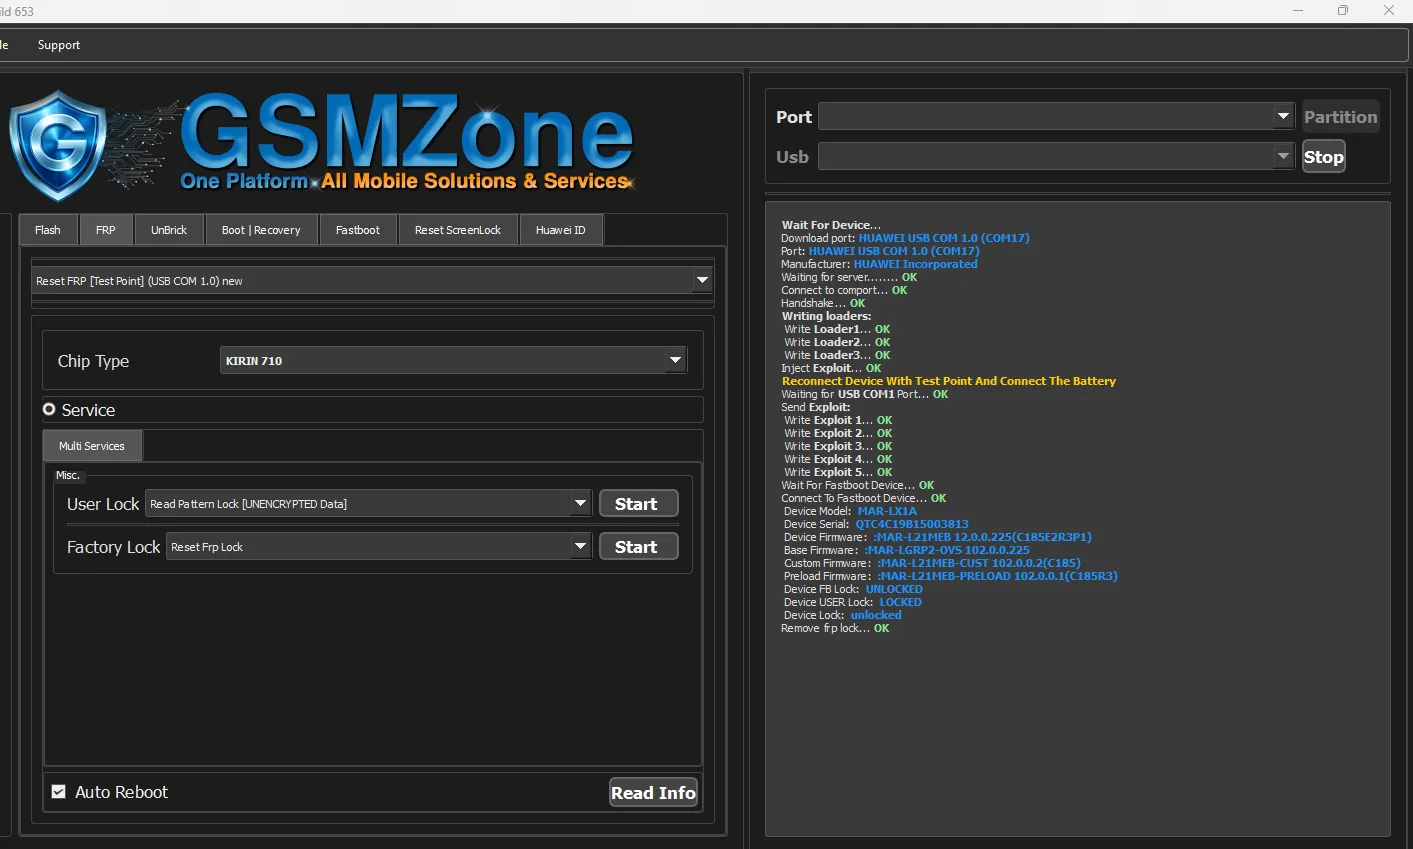
Task: Start the User Lock operation
Action: tap(637, 504)
